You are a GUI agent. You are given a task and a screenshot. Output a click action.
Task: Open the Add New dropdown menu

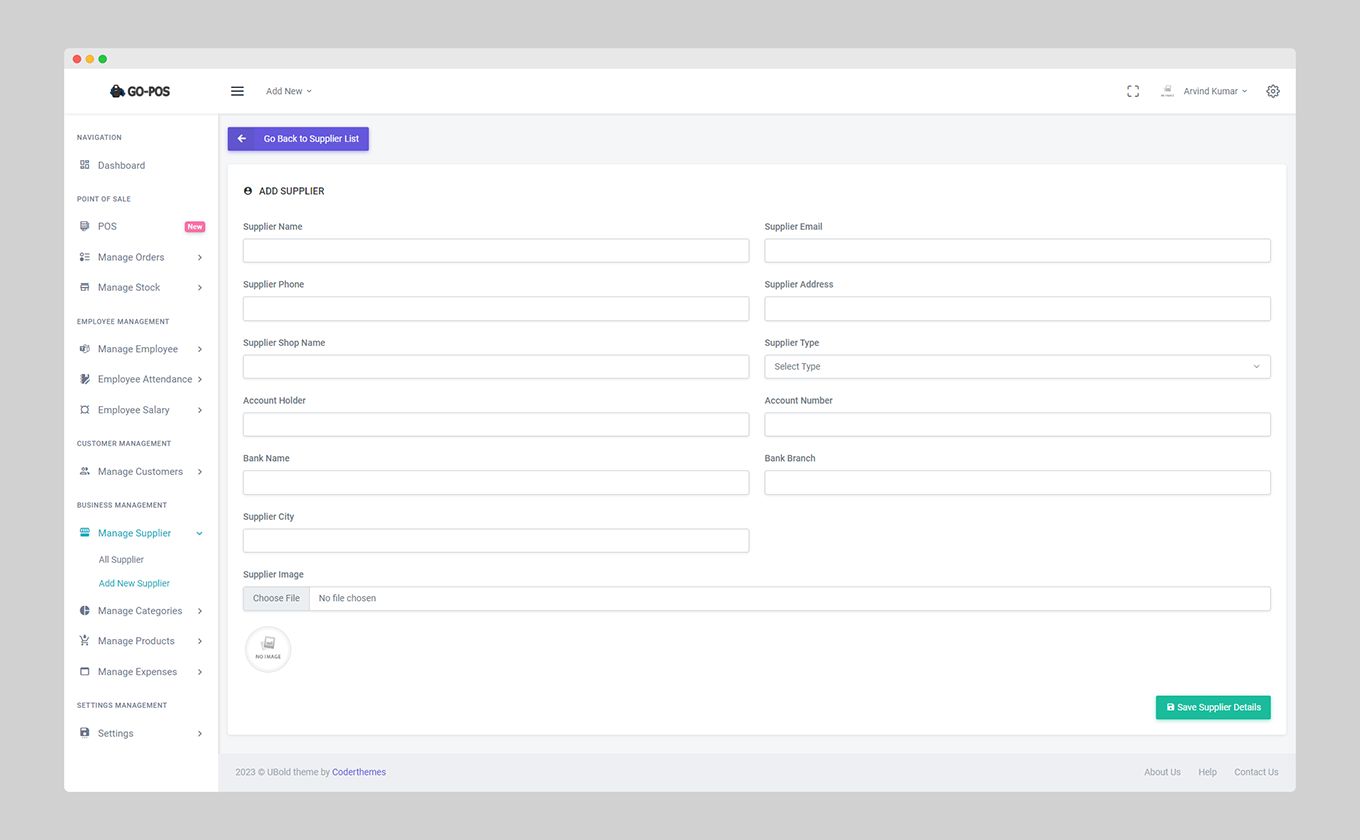tap(288, 91)
